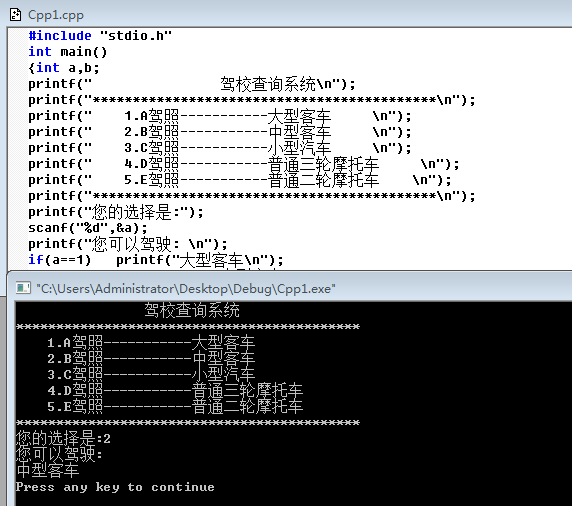
Task: Click the editor's left gutter margin beside int main()
Action: click(18, 52)
